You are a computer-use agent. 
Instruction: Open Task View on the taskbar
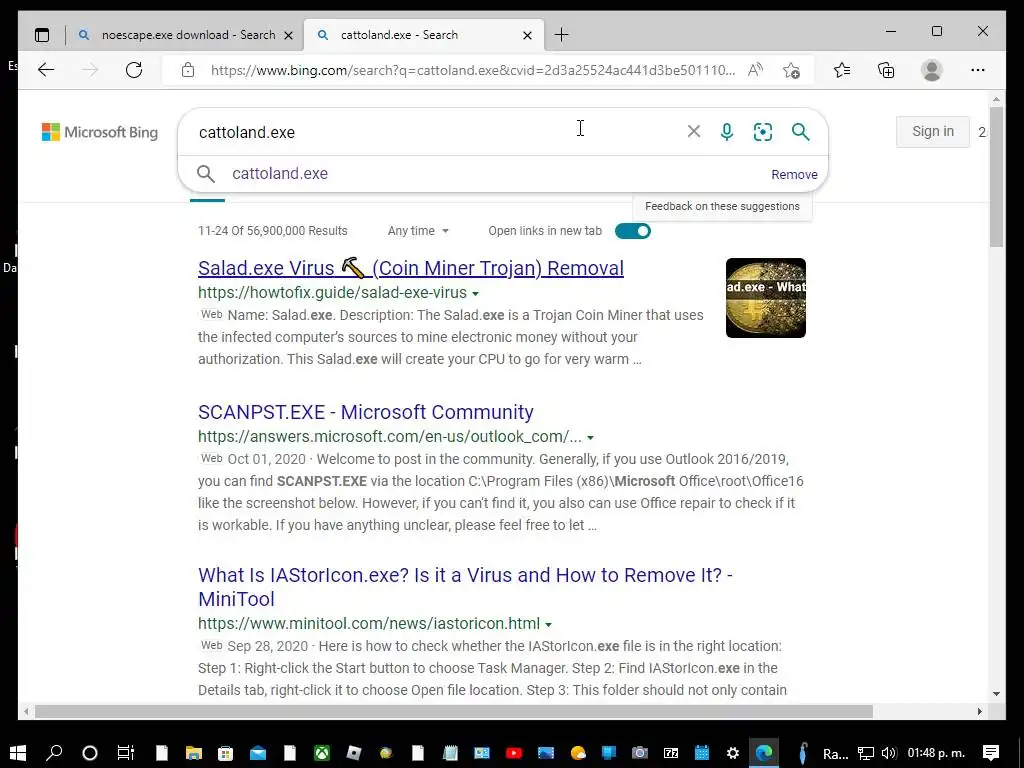coord(125,753)
